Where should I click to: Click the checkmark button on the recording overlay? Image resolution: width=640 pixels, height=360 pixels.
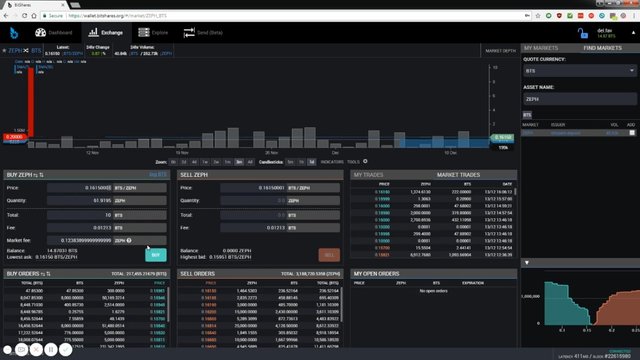coord(66,350)
